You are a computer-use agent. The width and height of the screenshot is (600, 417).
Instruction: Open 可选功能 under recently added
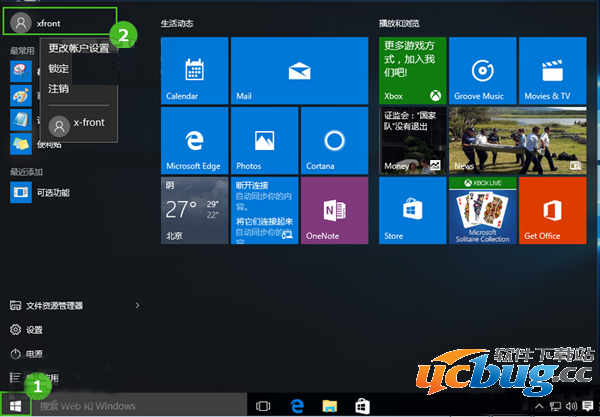click(x=40, y=192)
